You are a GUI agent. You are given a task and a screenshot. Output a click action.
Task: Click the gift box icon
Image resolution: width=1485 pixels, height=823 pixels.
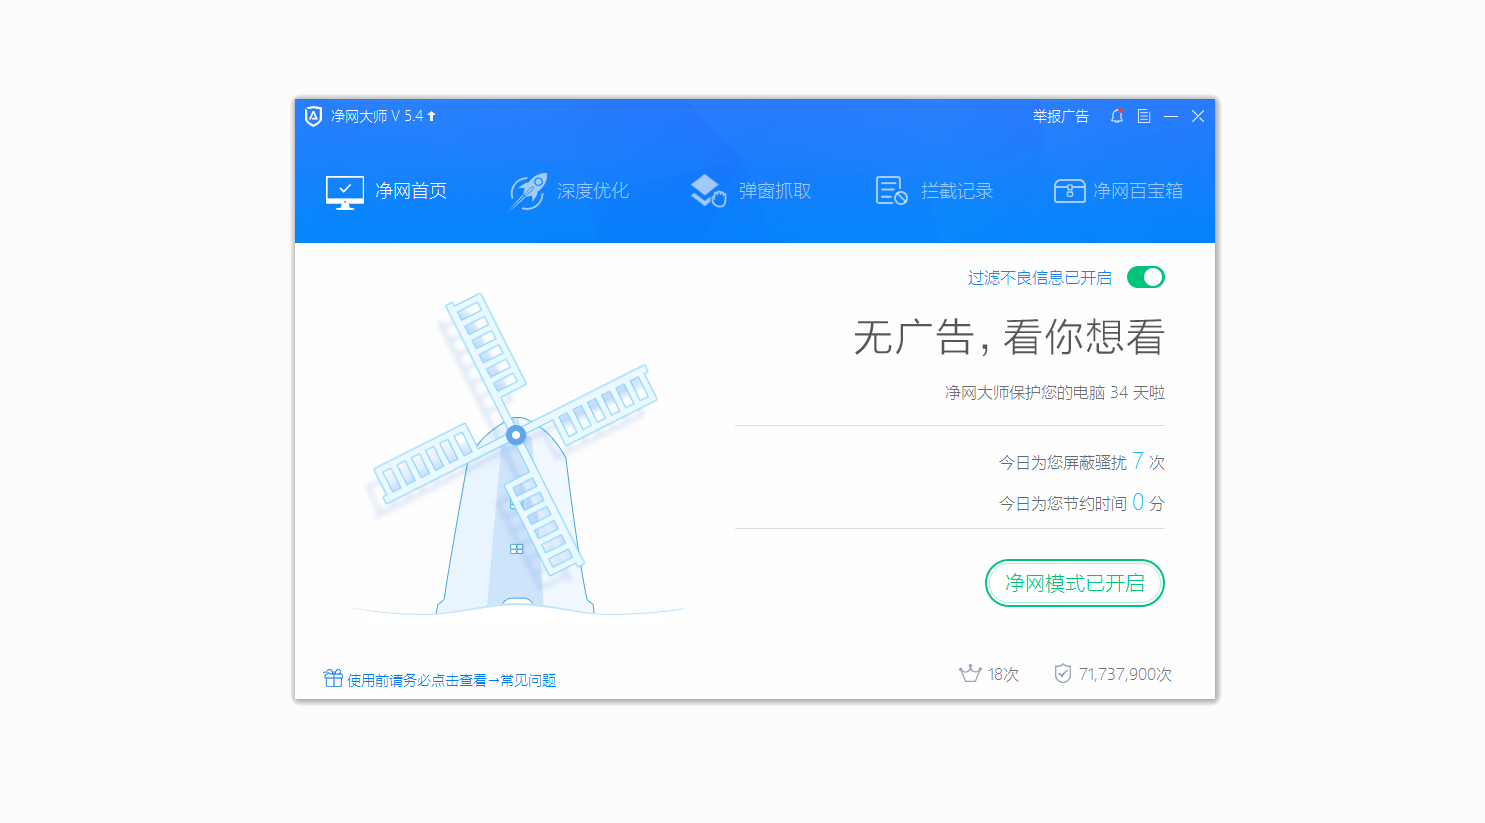(333, 678)
